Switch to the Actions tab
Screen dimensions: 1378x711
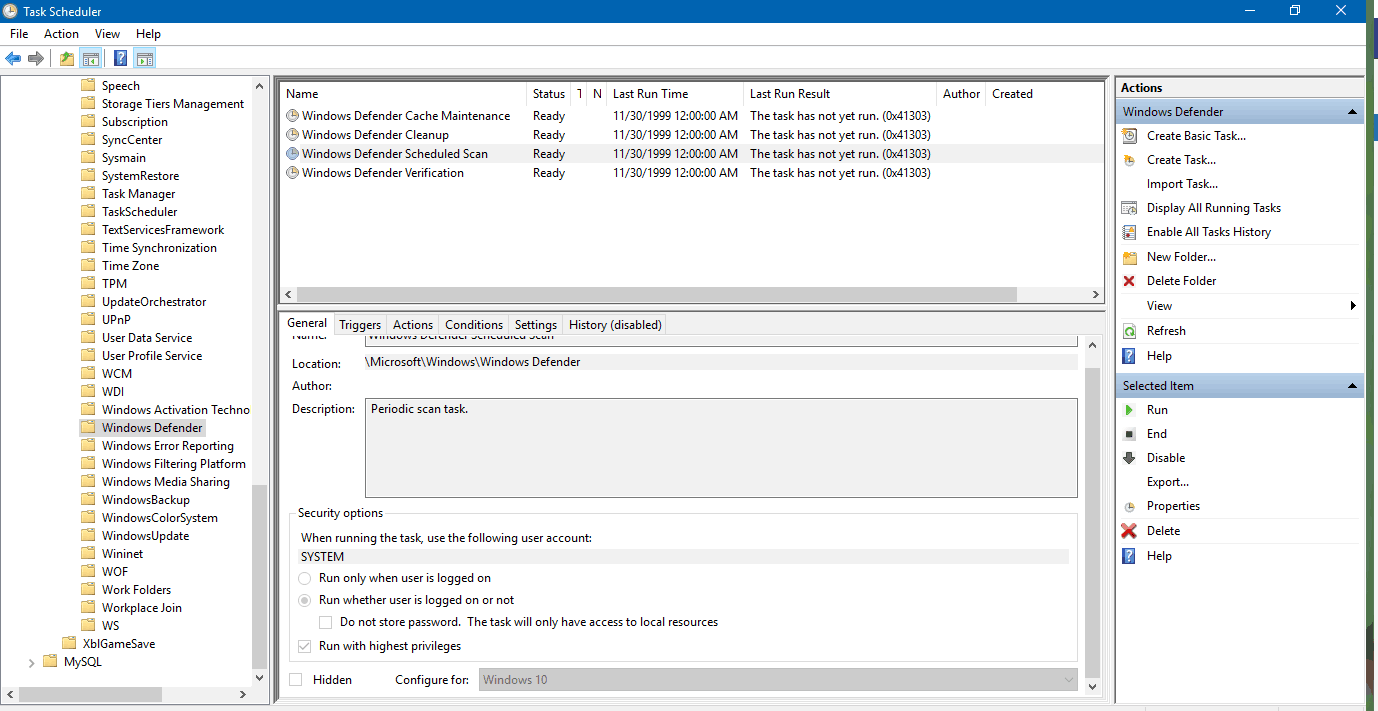coord(413,325)
